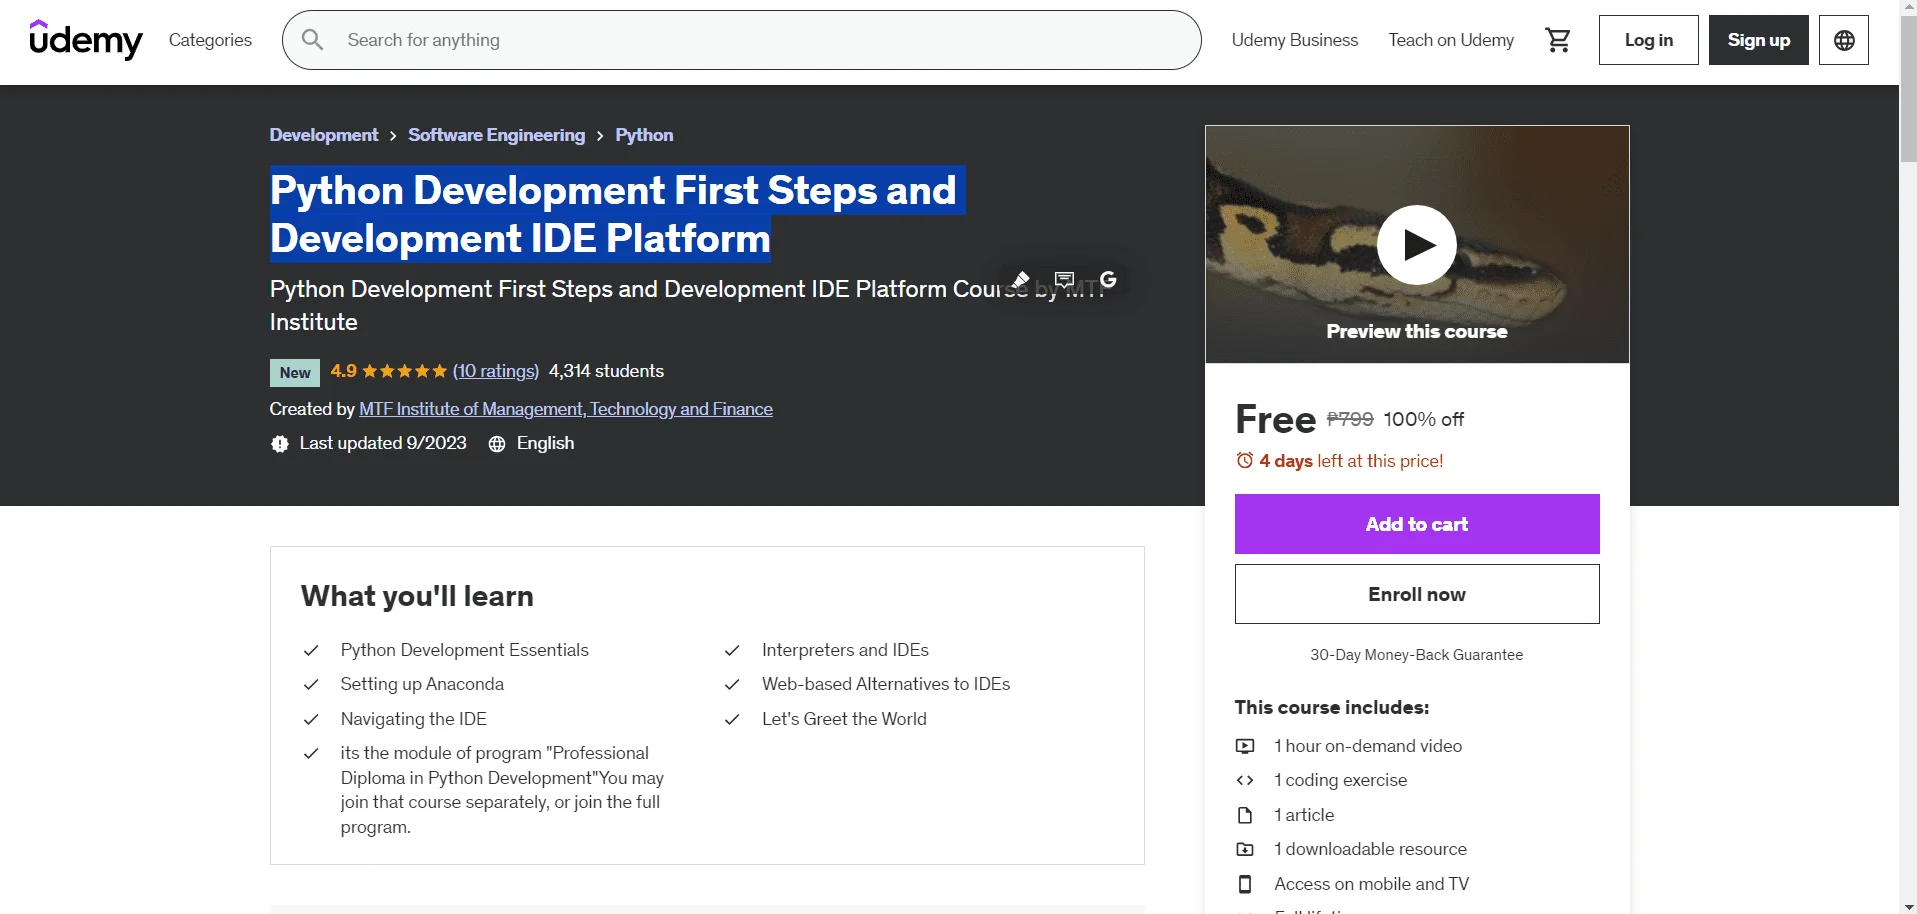Screen dimensions: 1917x914
Task: Click the last updated badge icon
Action: pos(280,443)
